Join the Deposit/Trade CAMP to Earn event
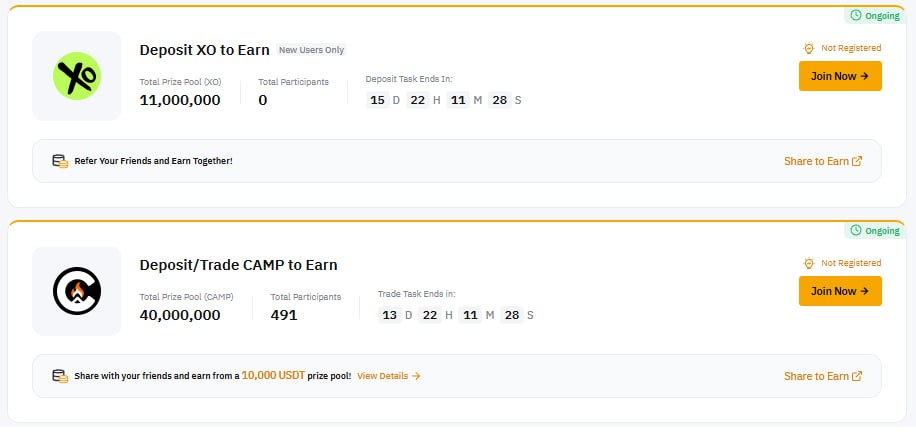Screen dimensions: 916x434 [840, 291]
